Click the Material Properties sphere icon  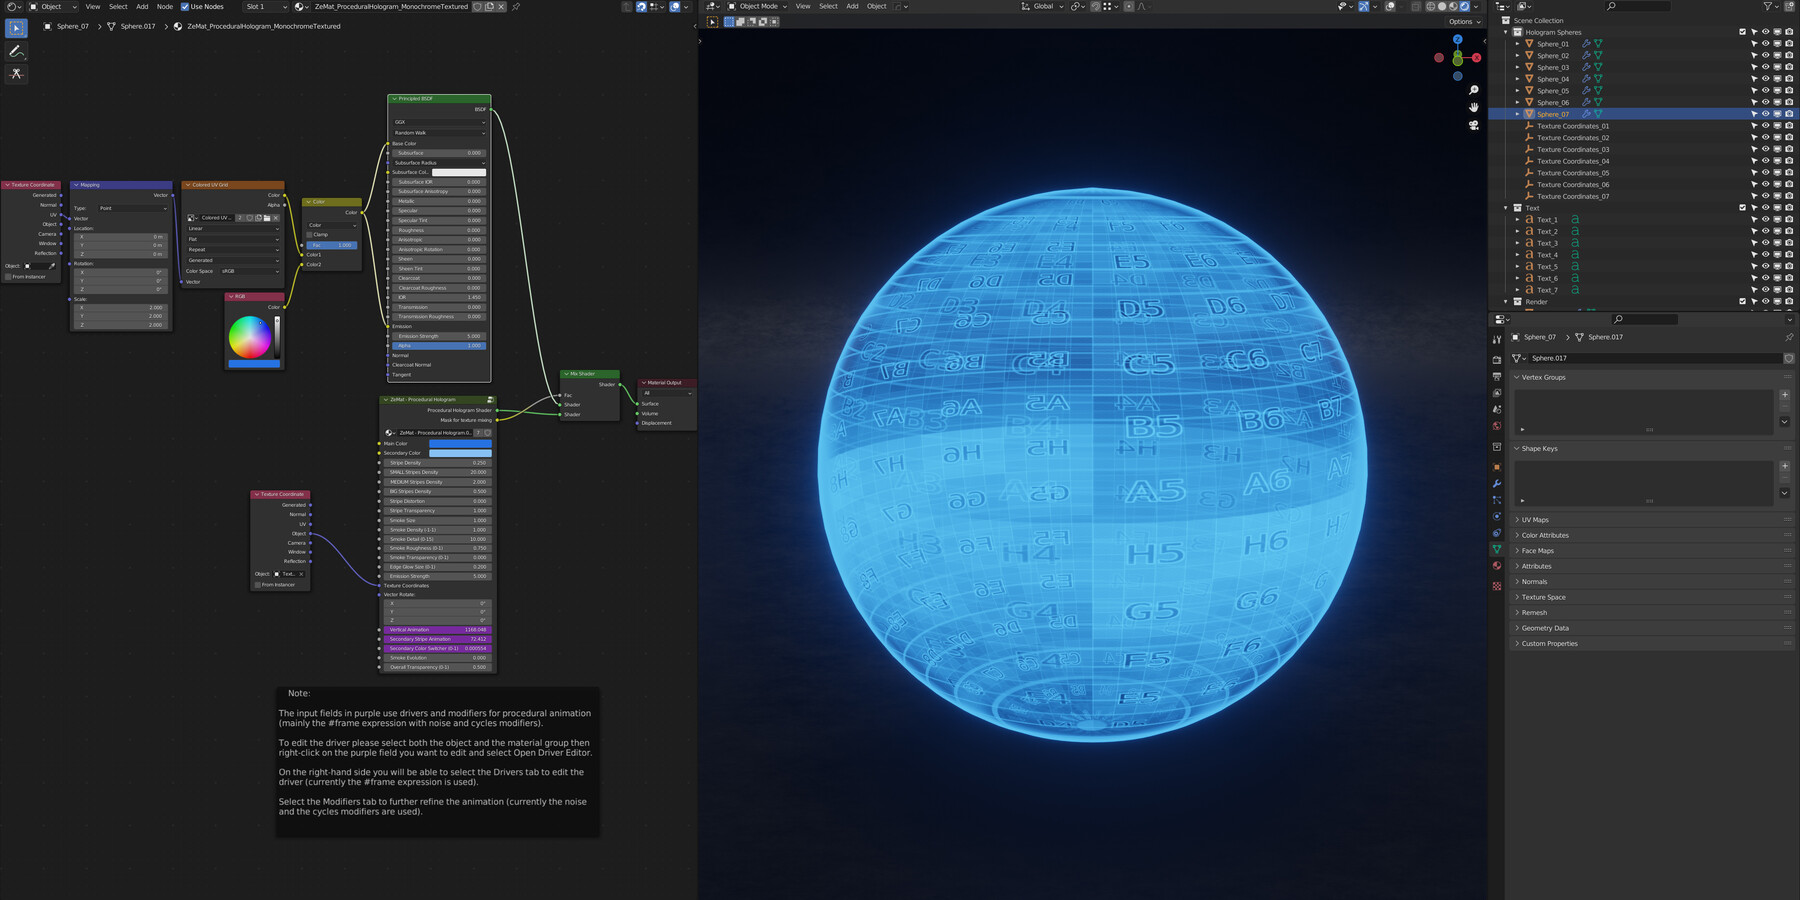click(x=1497, y=566)
